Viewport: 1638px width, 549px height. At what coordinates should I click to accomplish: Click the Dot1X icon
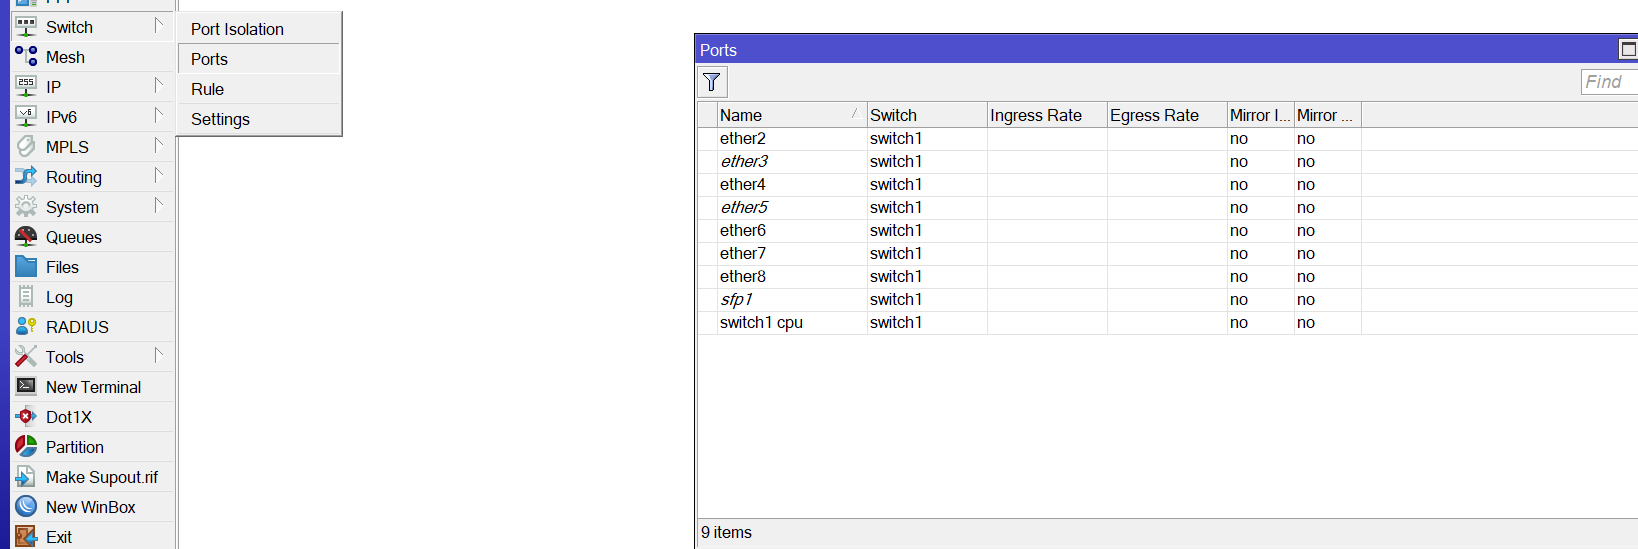click(26, 417)
